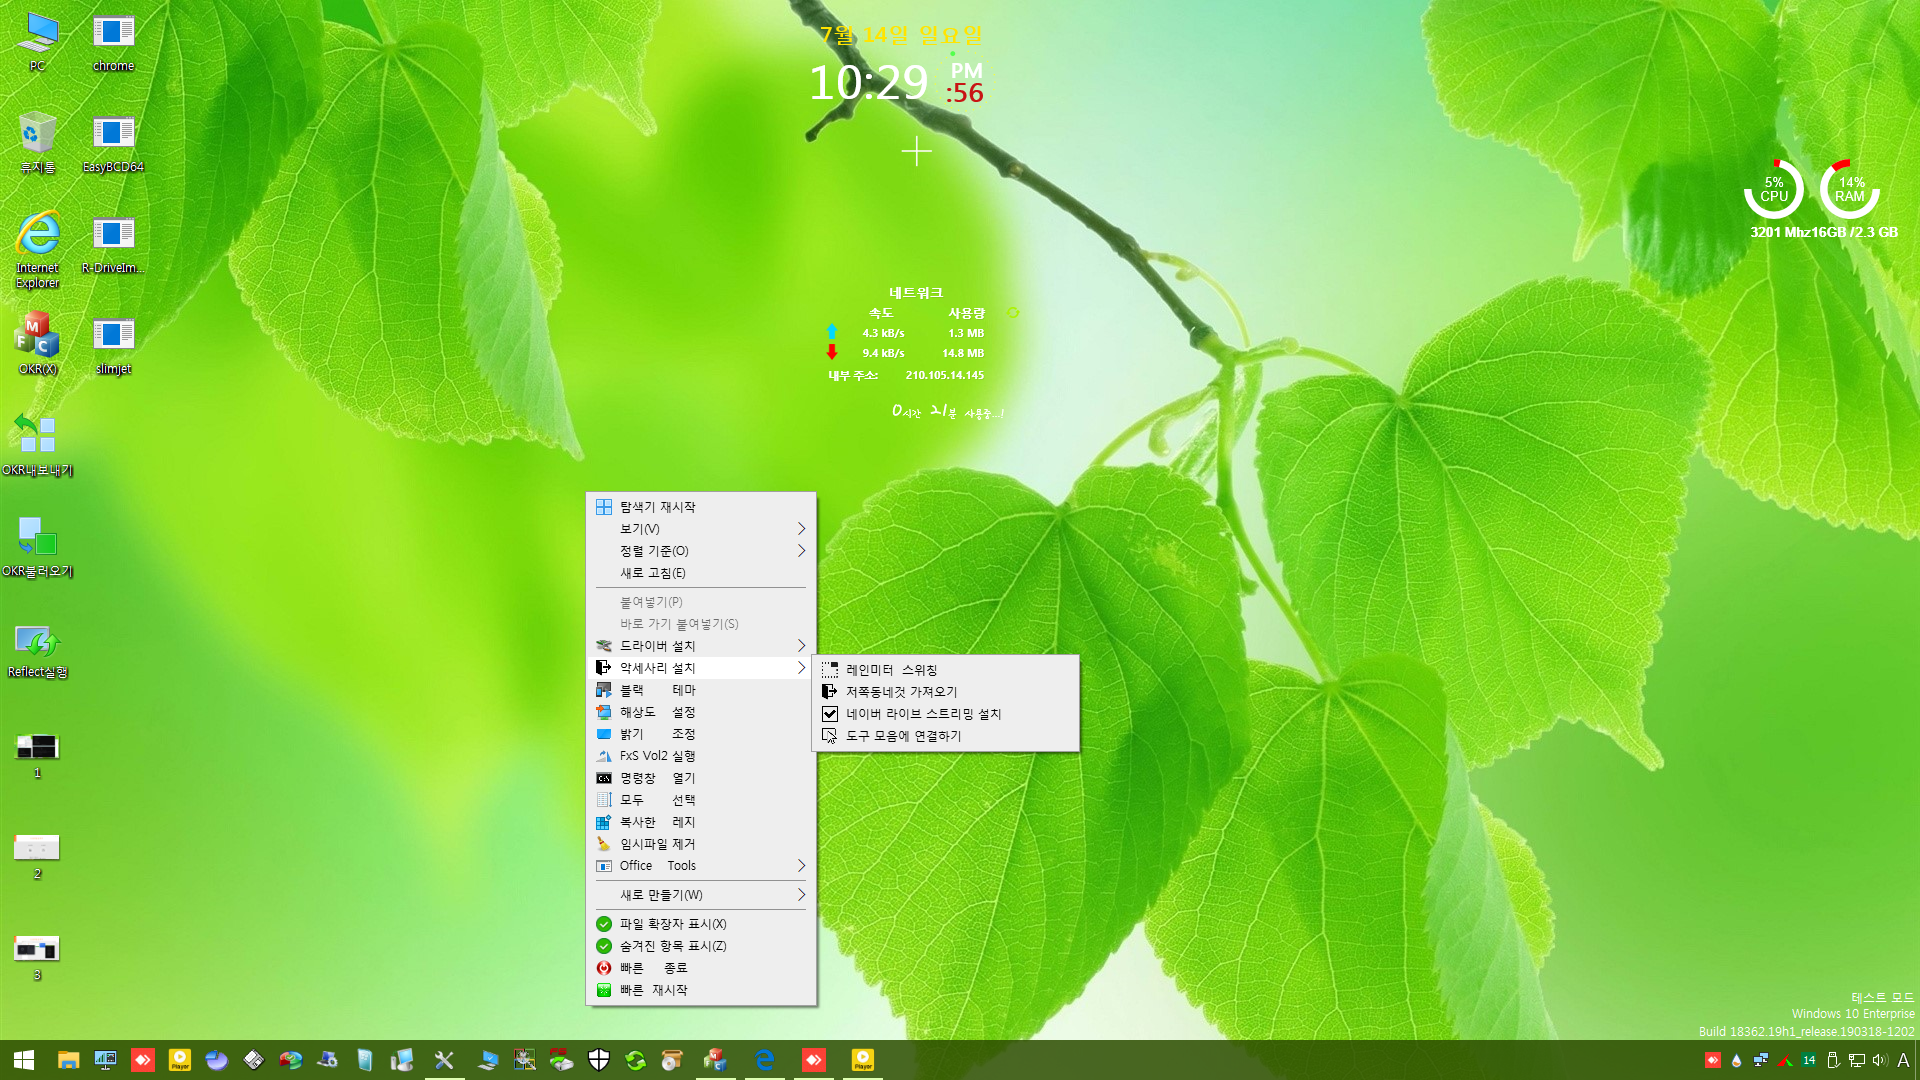Image resolution: width=1920 pixels, height=1080 pixels.
Task: Expand the 보기(V) submenu
Action: (x=700, y=529)
